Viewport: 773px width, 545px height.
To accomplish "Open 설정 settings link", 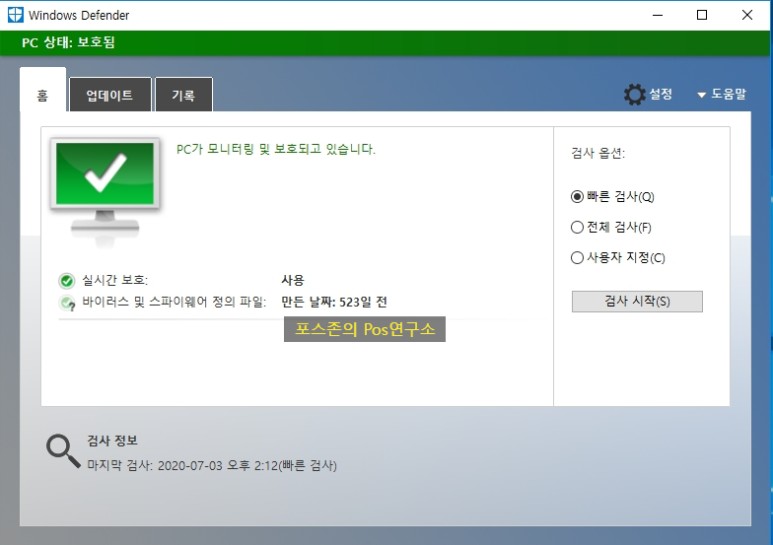I will (x=661, y=94).
